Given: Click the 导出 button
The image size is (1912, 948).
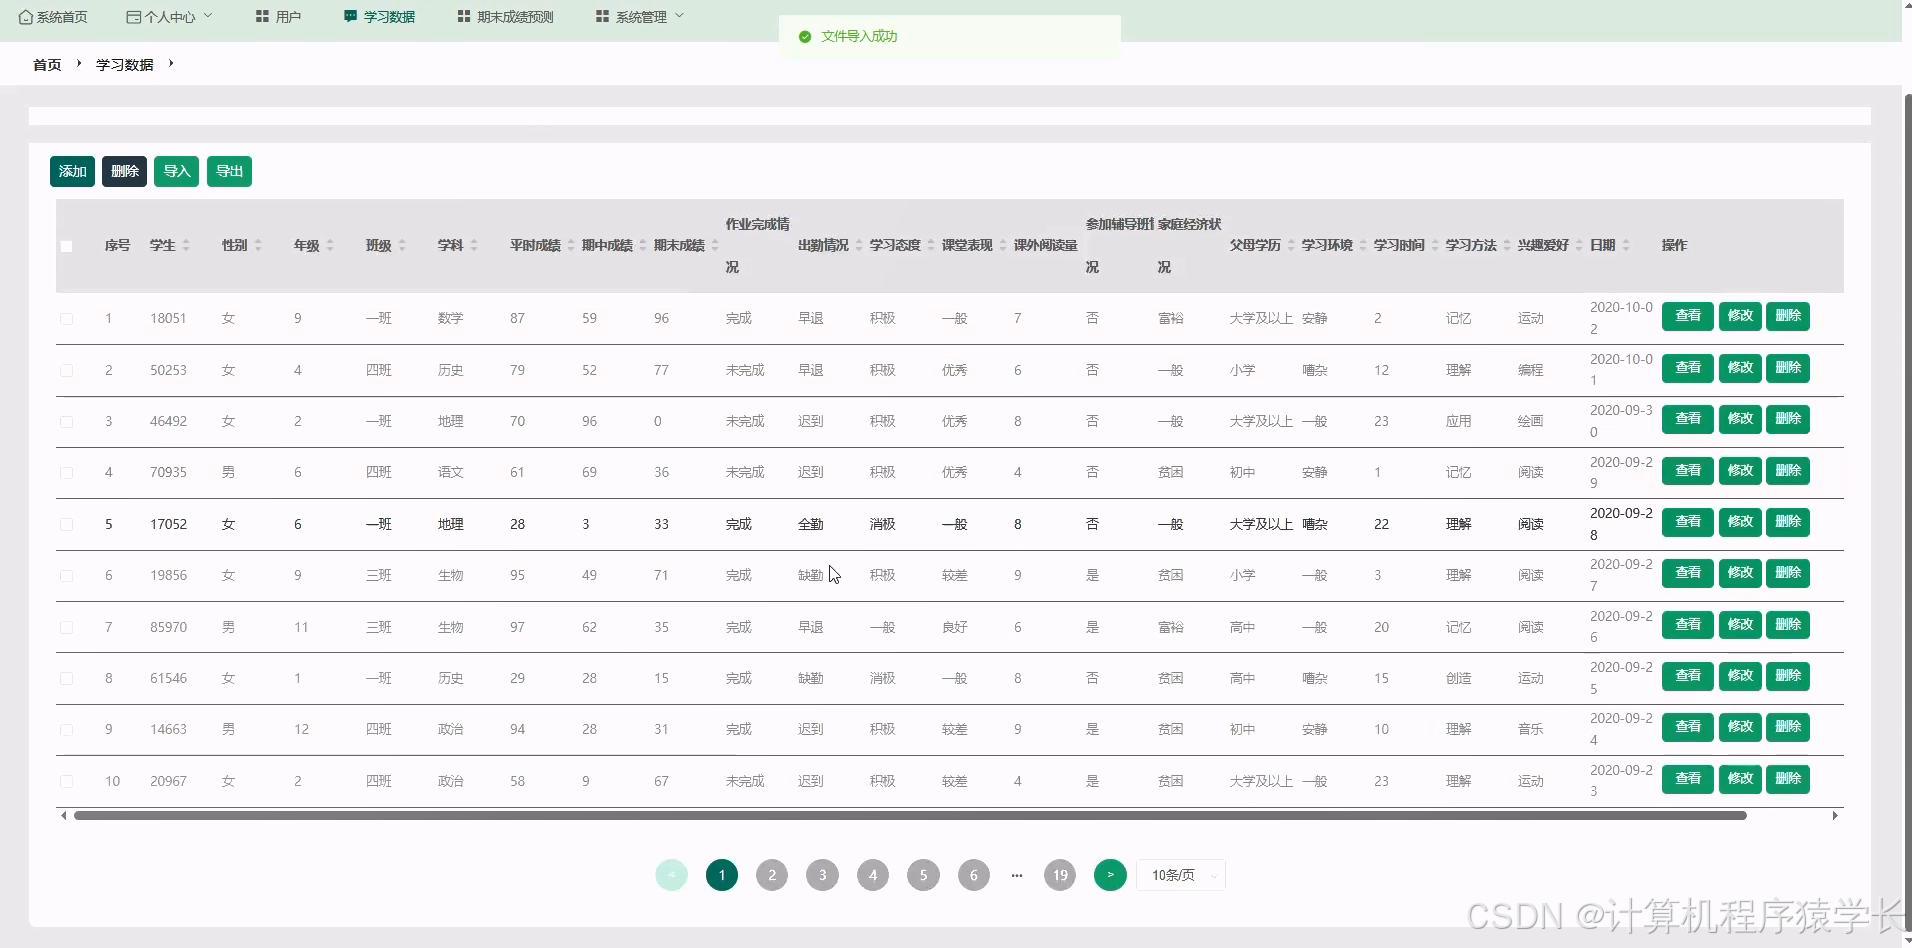Looking at the screenshot, I should [x=229, y=171].
